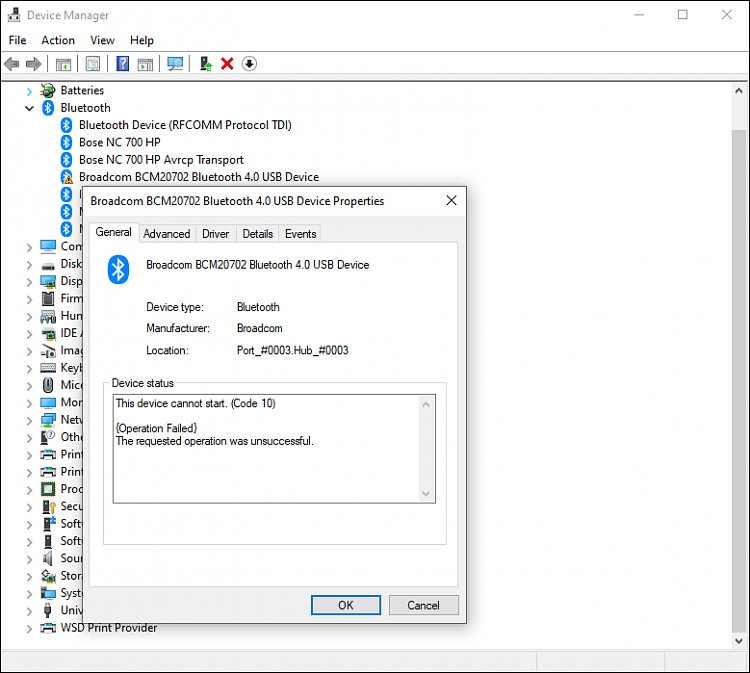Viewport: 750px width, 673px height.
Task: Click the Device Manager tree scrollbar thumb
Action: tap(739, 380)
